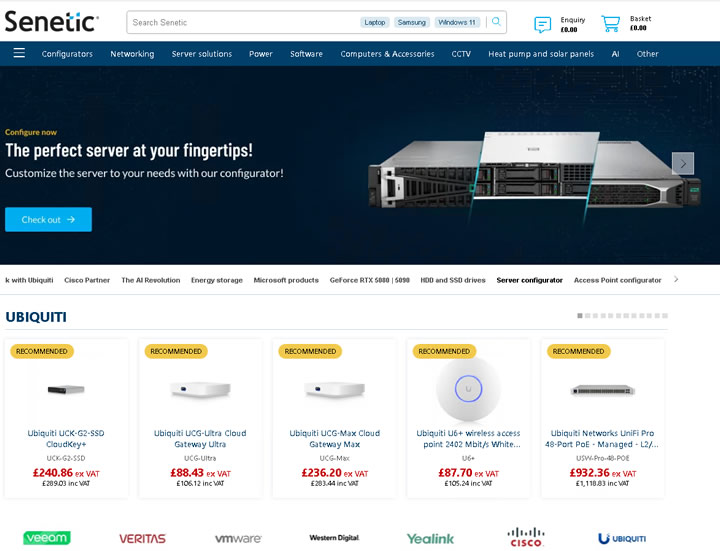
Task: Click the USW-Pro-48-POE SKU text
Action: pos(602,458)
